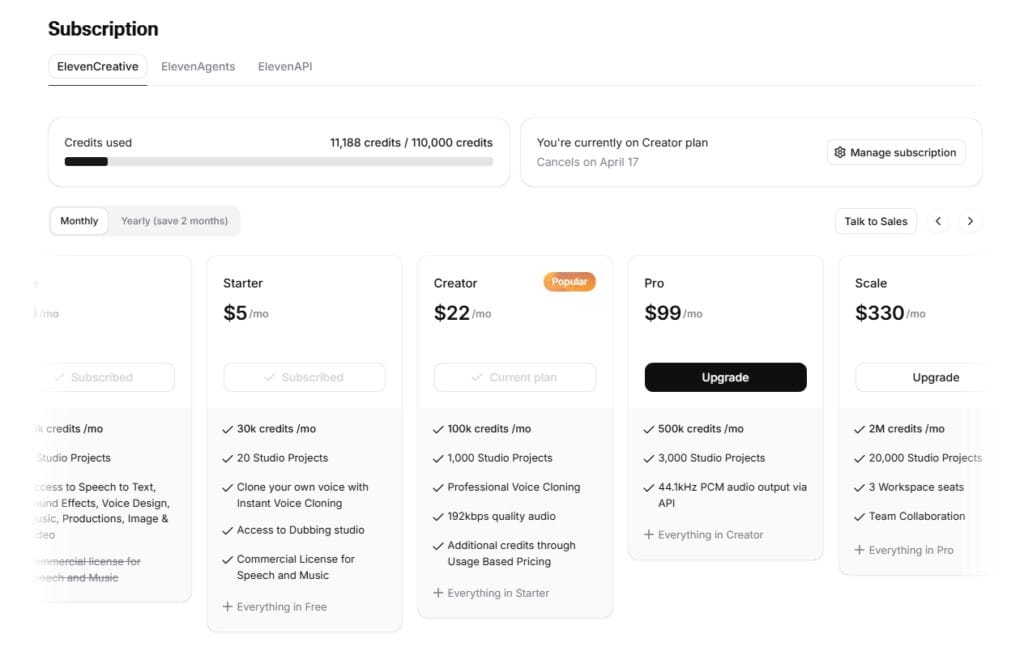Upgrade to the Scale plan
Viewport: 1024px width, 651px height.
coord(935,377)
